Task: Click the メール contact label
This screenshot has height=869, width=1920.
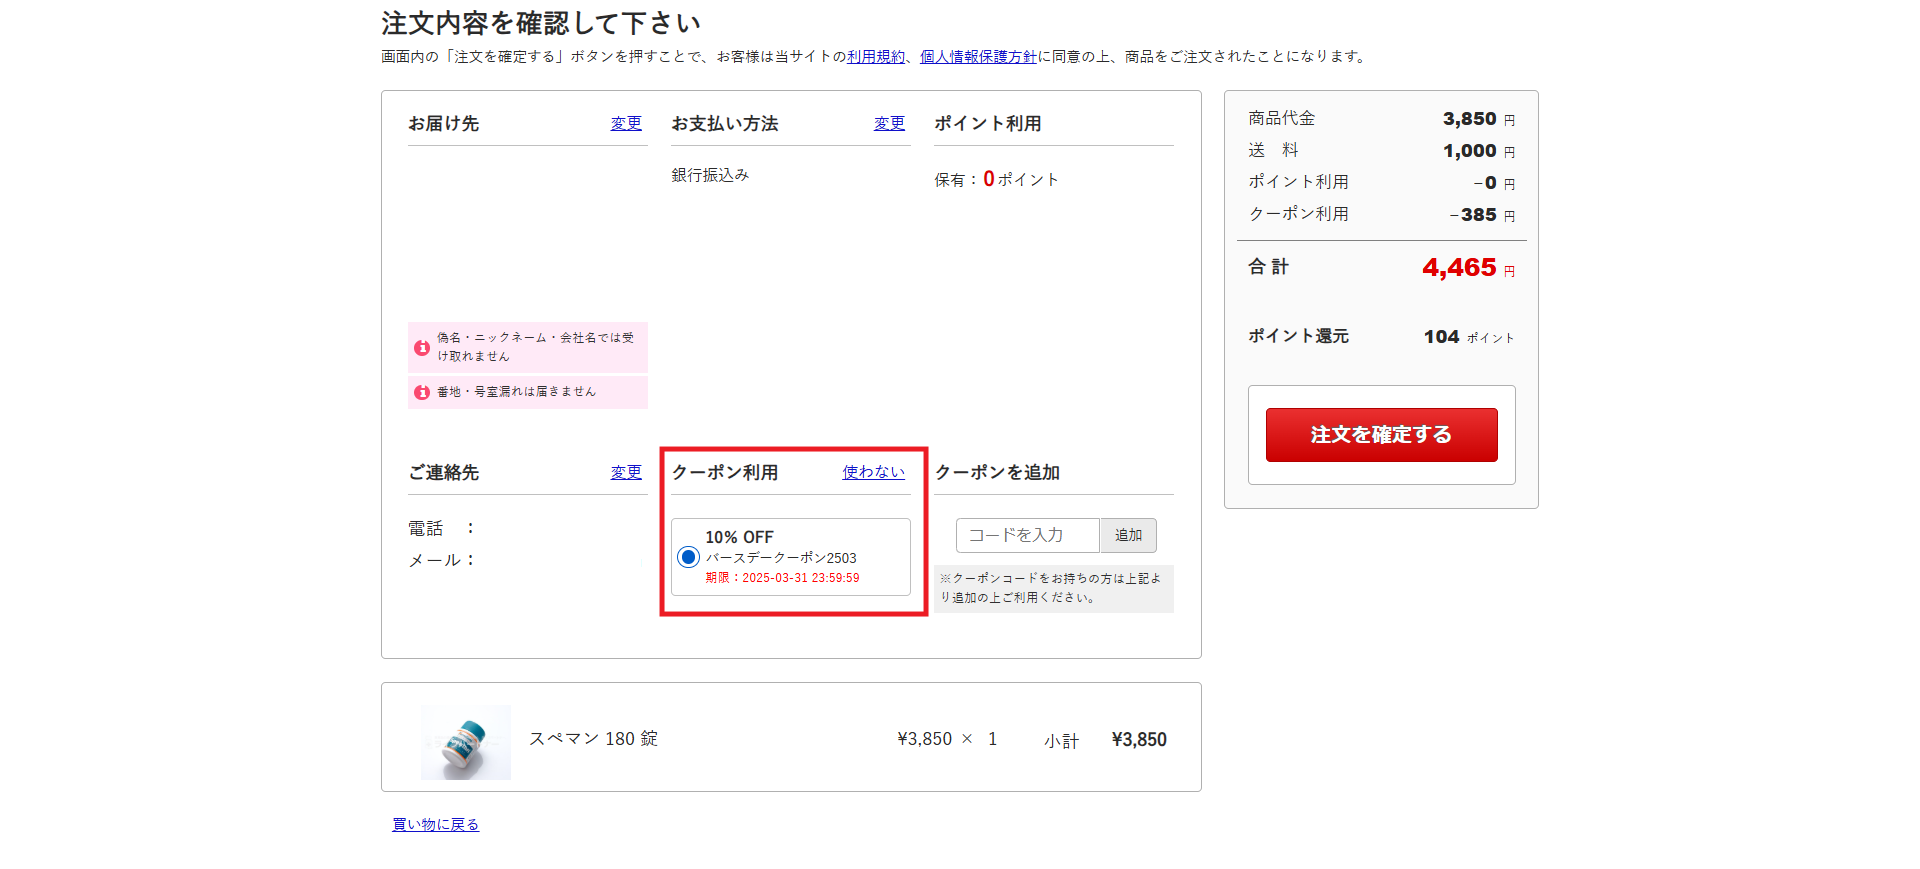Action: tap(434, 560)
